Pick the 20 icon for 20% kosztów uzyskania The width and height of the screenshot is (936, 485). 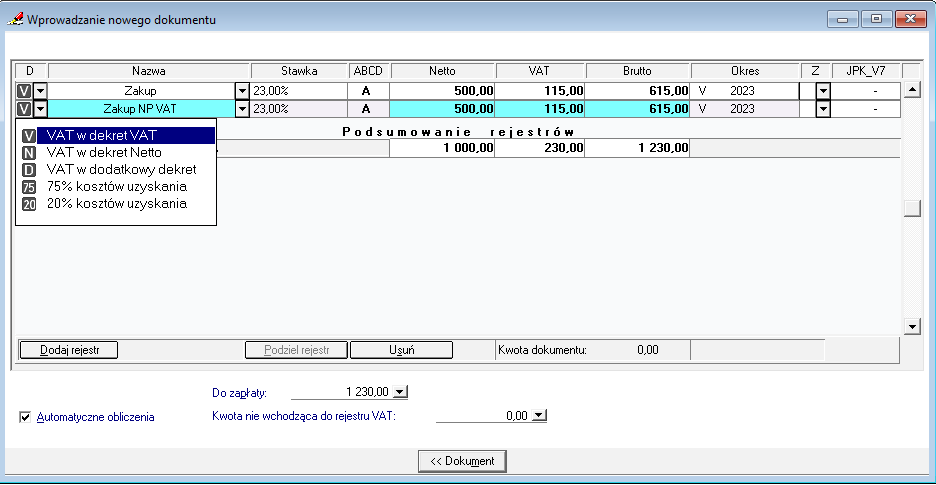(29, 204)
